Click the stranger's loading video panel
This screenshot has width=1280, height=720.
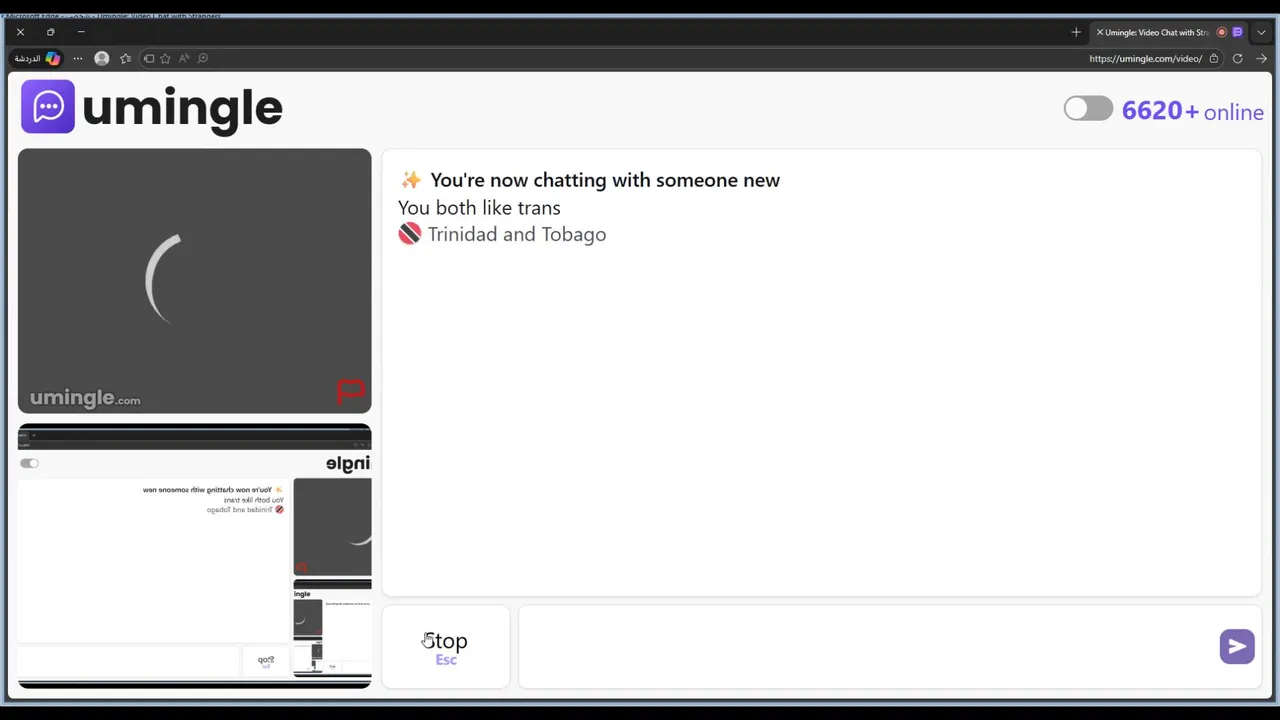coord(194,281)
